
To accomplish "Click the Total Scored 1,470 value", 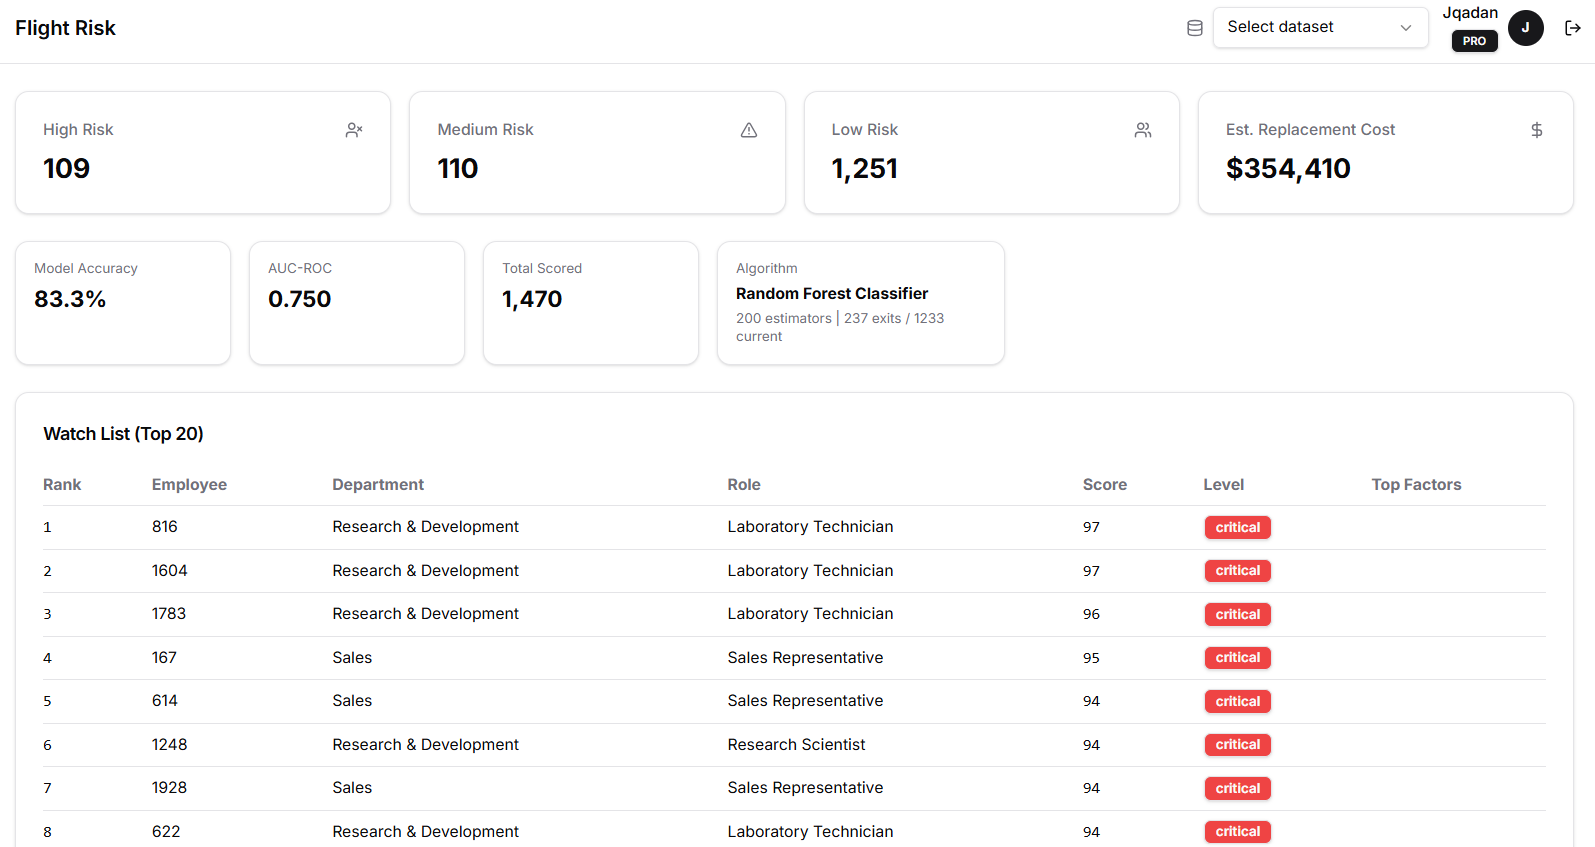I will (x=532, y=299).
